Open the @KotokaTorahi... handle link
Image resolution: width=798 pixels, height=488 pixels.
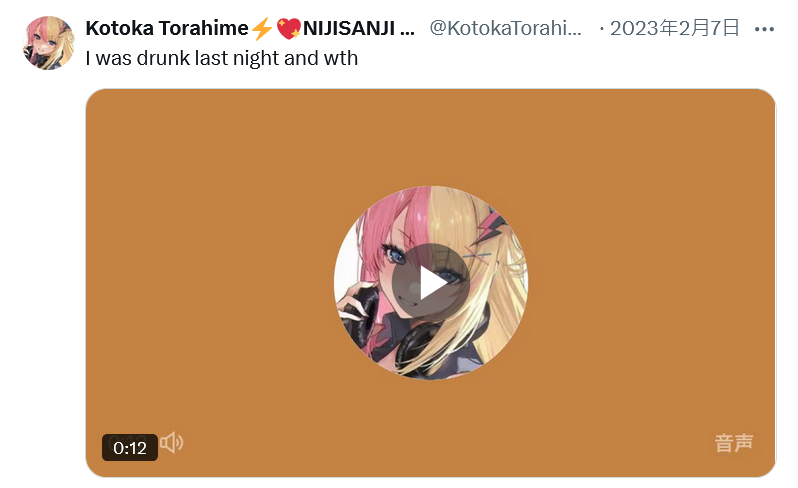tap(505, 28)
